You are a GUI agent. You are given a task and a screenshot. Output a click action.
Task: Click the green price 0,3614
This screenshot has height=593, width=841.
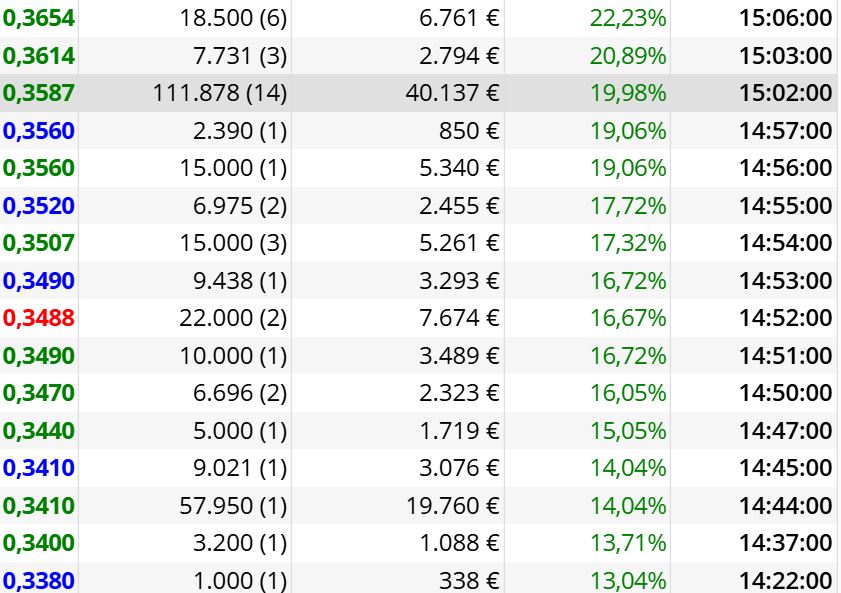(x=39, y=56)
